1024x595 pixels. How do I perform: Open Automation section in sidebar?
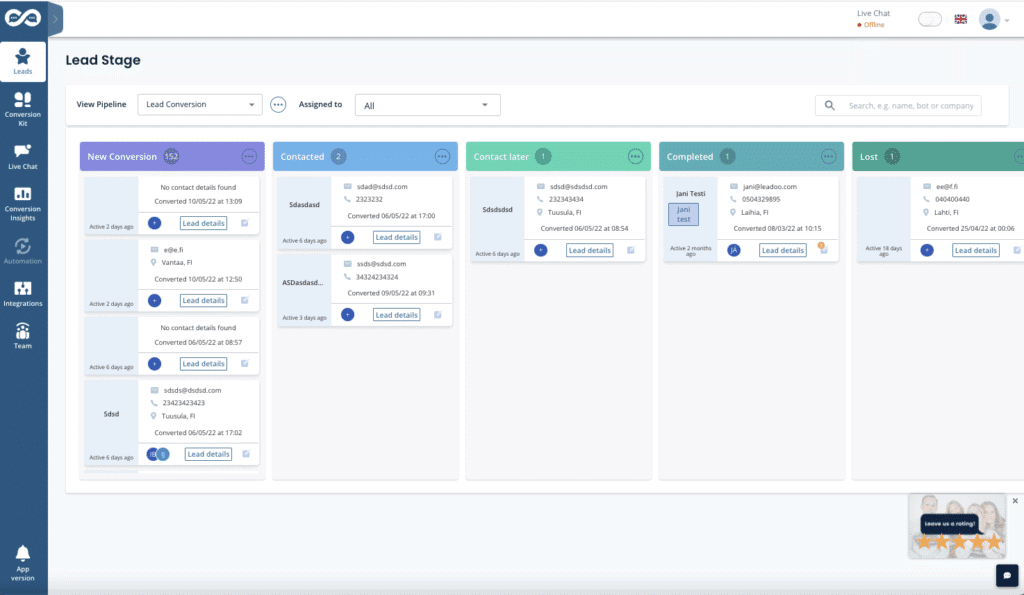(23, 250)
